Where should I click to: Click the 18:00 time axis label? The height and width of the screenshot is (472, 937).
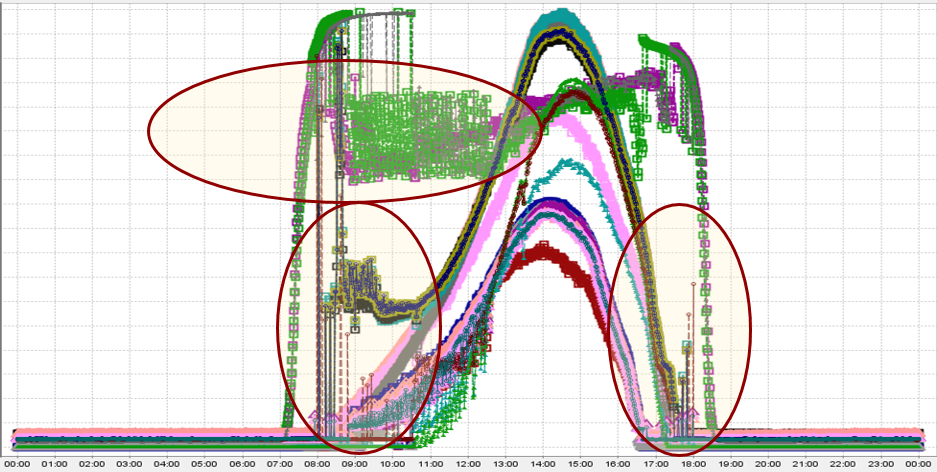point(694,464)
